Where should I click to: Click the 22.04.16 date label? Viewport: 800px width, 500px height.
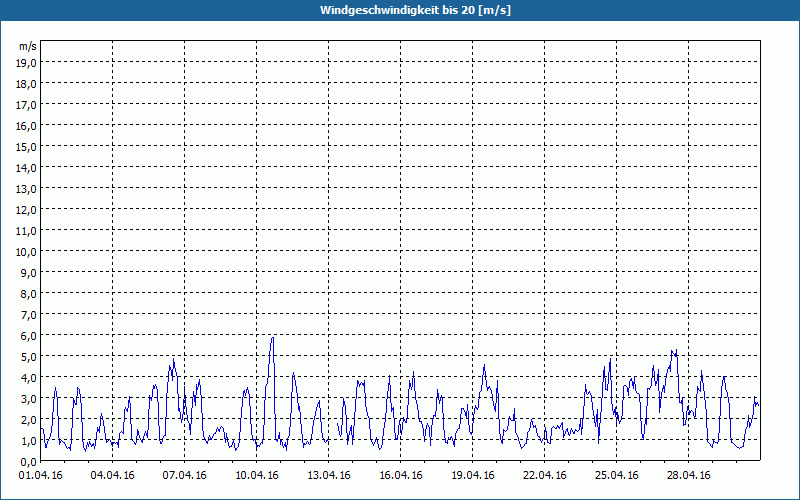[x=544, y=476]
